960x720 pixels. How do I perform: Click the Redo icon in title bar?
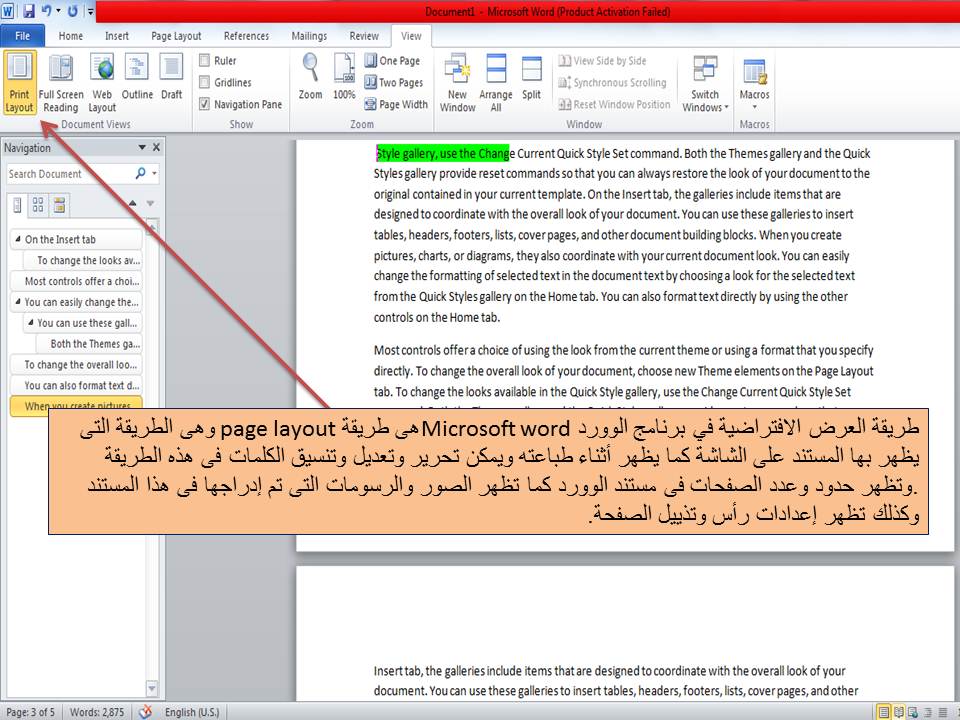click(x=73, y=11)
